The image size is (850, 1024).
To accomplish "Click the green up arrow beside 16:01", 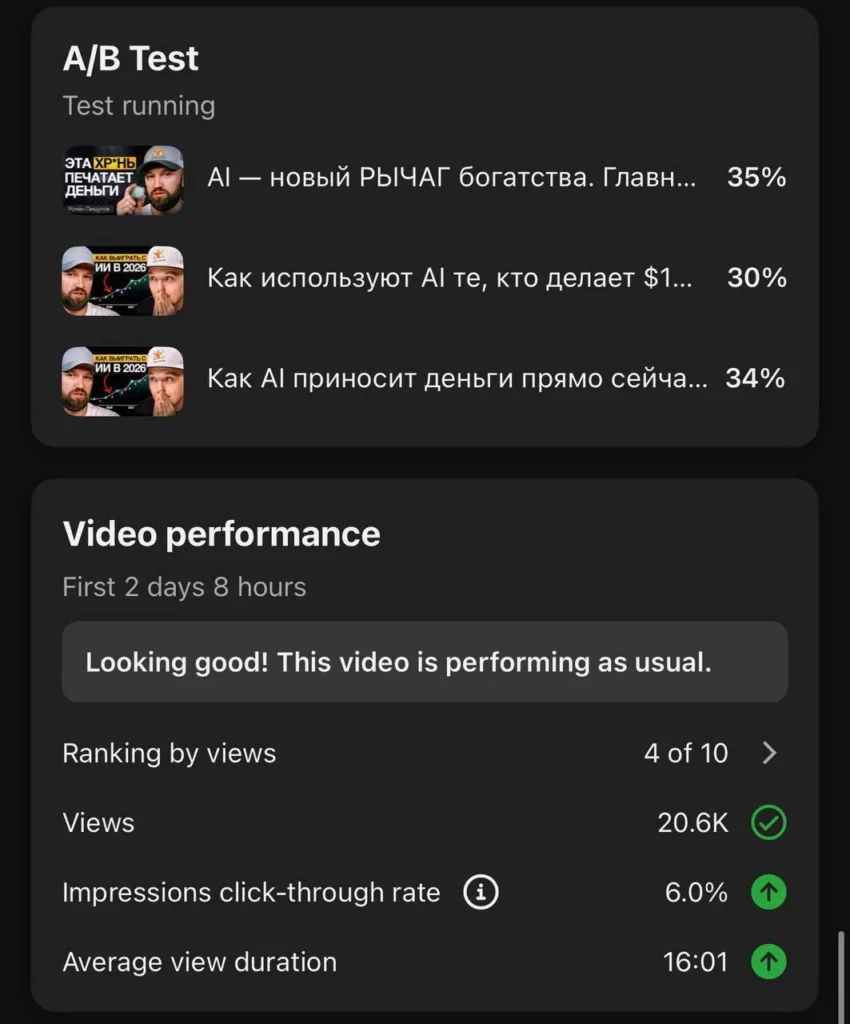I will click(769, 962).
